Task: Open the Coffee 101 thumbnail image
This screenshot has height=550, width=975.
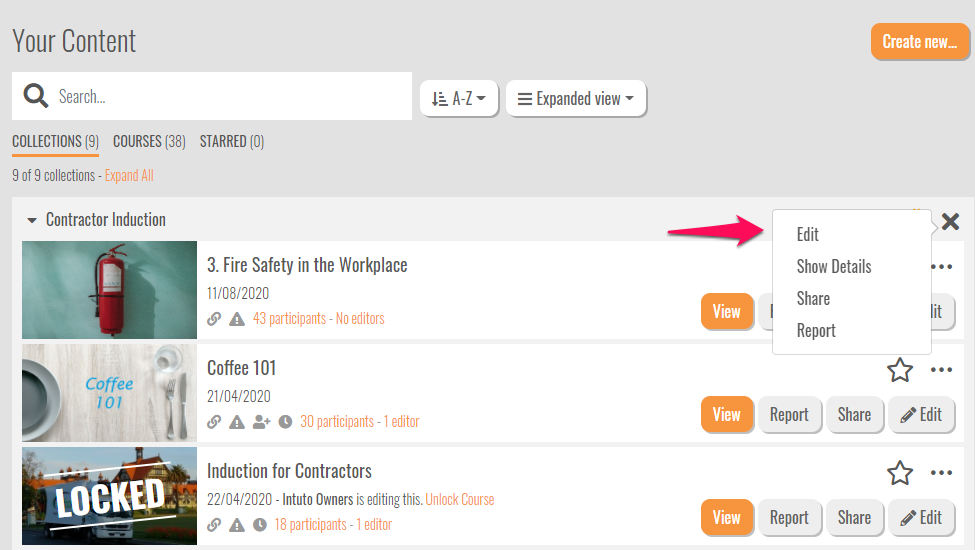Action: 109,393
